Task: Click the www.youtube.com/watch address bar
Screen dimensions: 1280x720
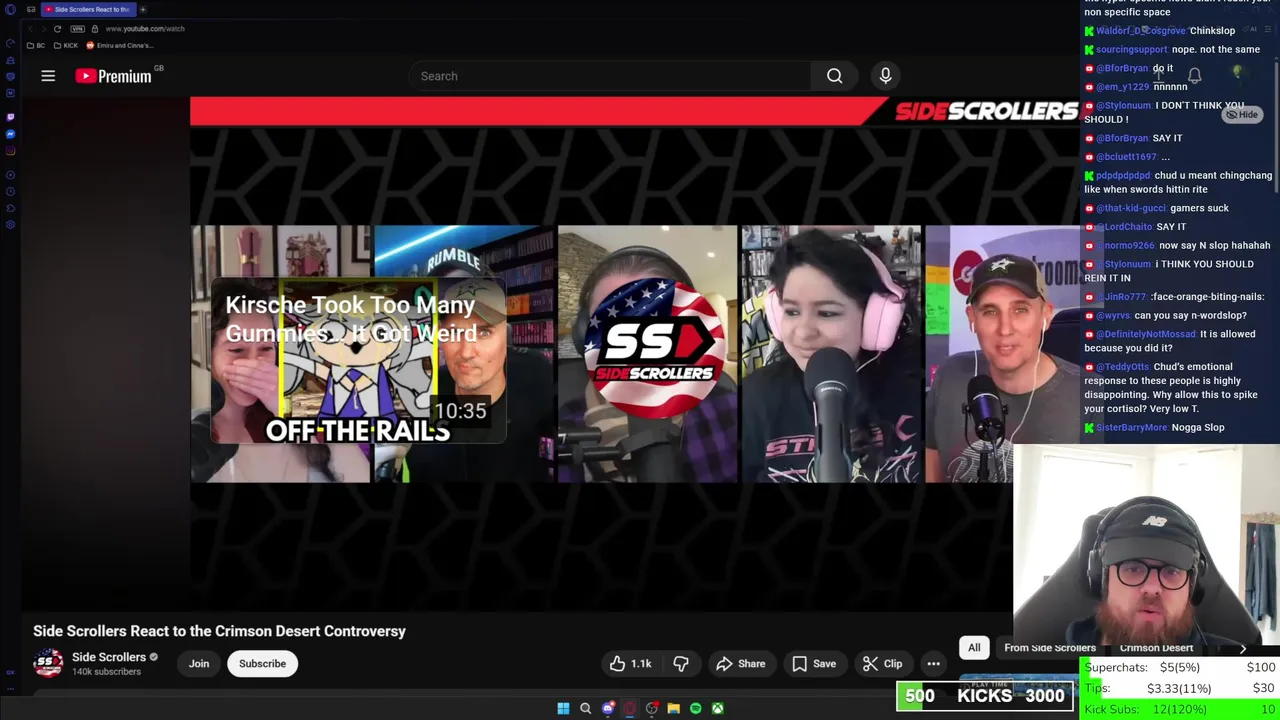Action: (145, 29)
